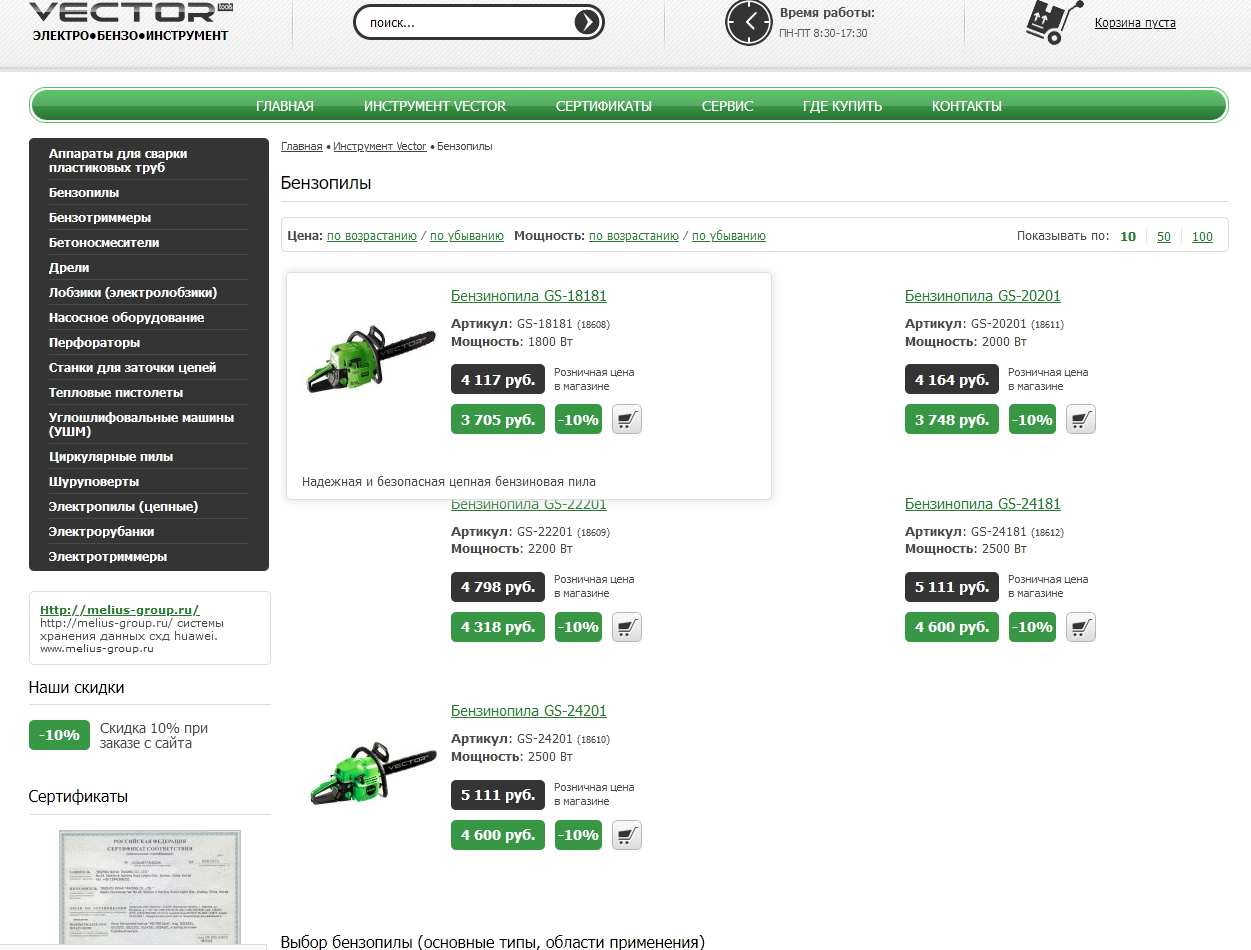Add GS-20201 chainsaw to cart
The image size is (1251, 950).
click(1081, 420)
